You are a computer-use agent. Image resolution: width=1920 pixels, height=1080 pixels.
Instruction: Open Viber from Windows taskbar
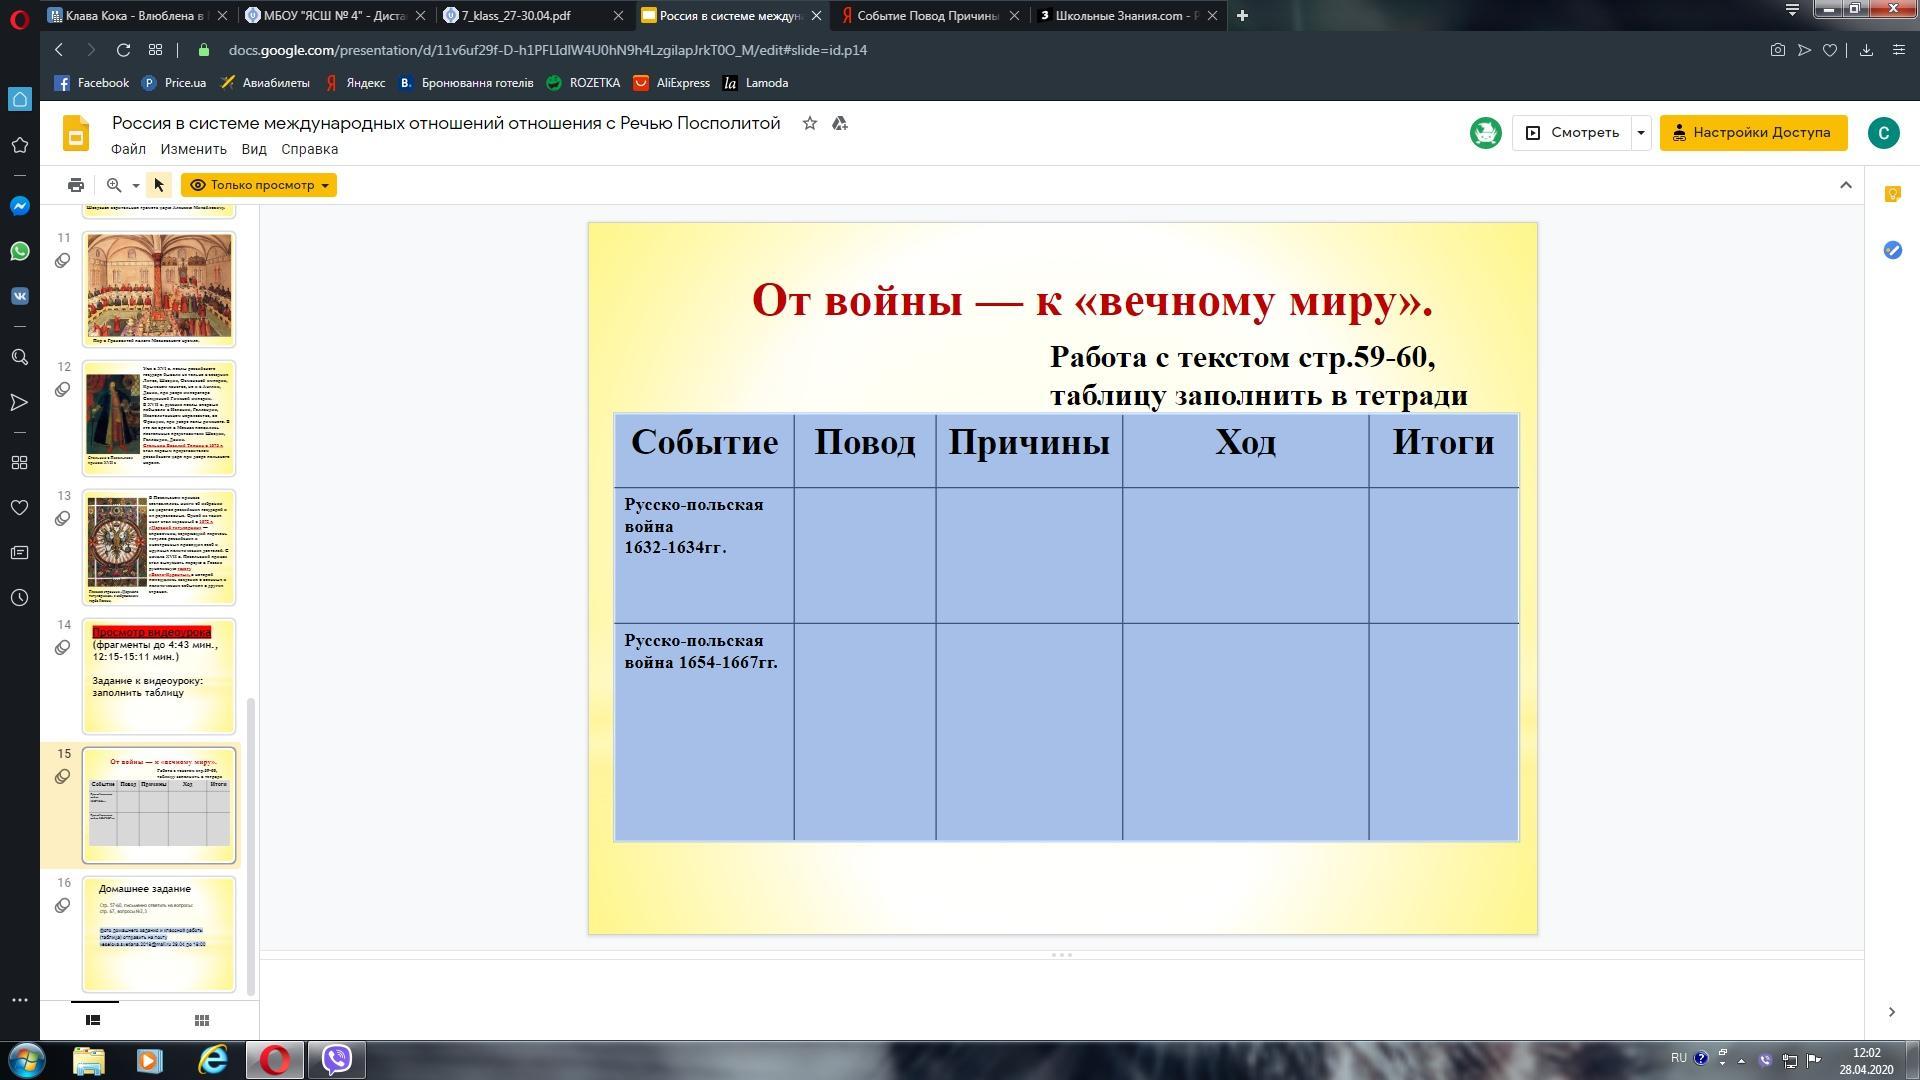[337, 1059]
